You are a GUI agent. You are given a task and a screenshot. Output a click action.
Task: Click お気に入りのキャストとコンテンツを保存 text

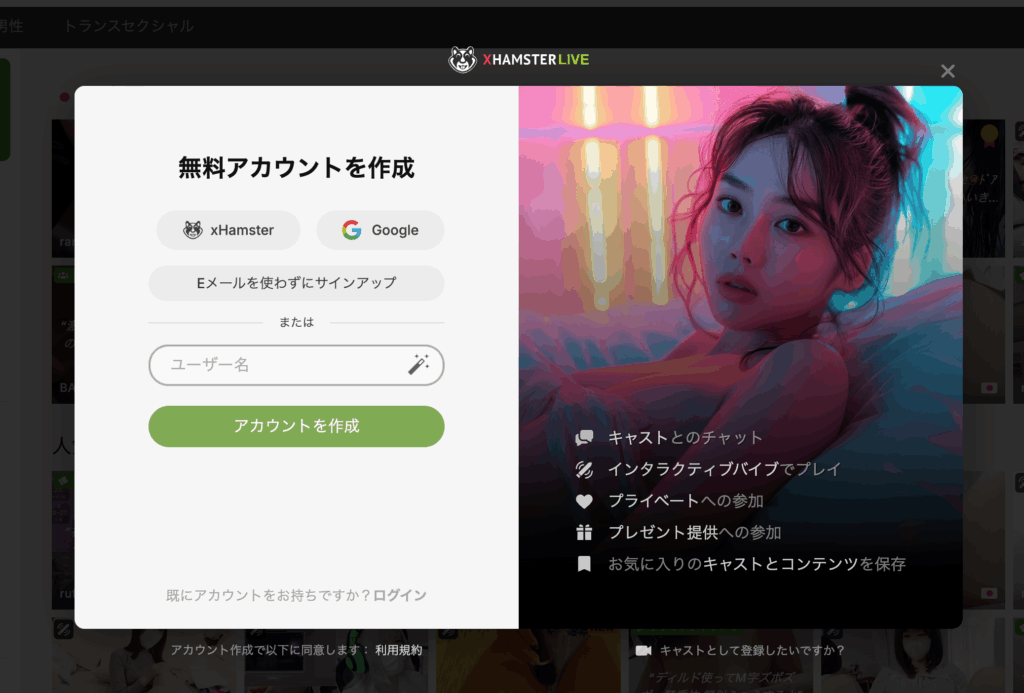pos(757,564)
